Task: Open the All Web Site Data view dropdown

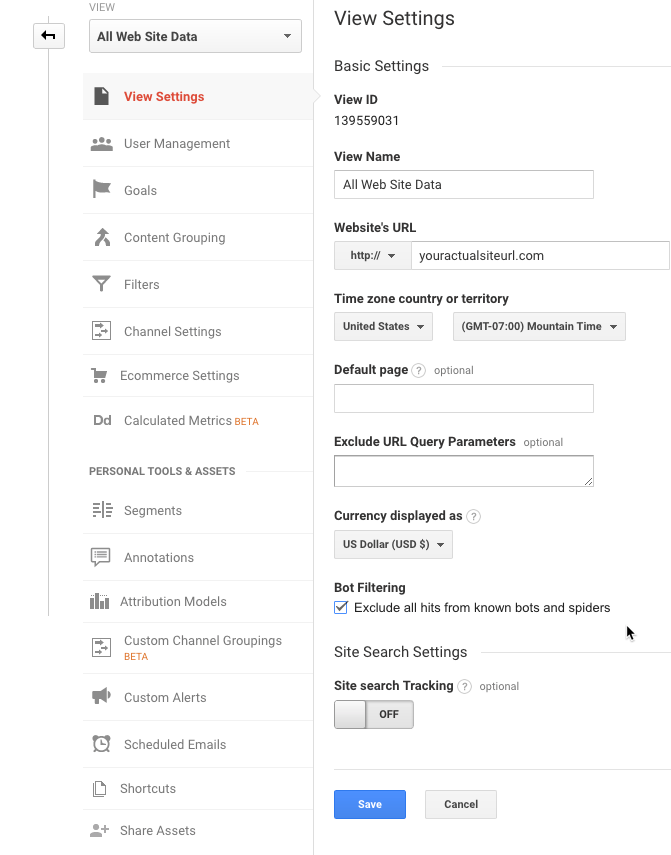Action: pyautogui.click(x=195, y=37)
